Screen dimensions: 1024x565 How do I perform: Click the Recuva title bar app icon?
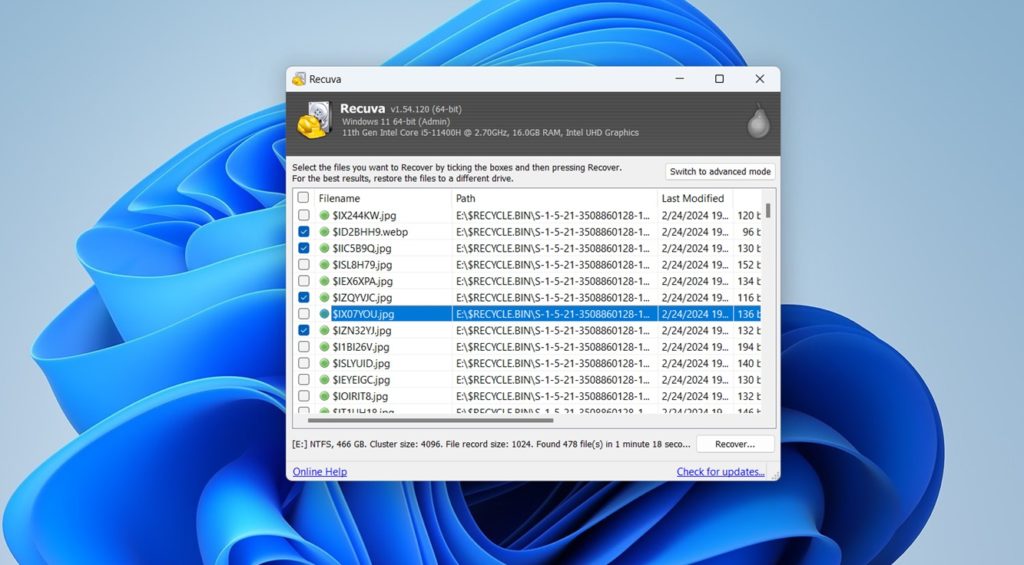point(299,79)
